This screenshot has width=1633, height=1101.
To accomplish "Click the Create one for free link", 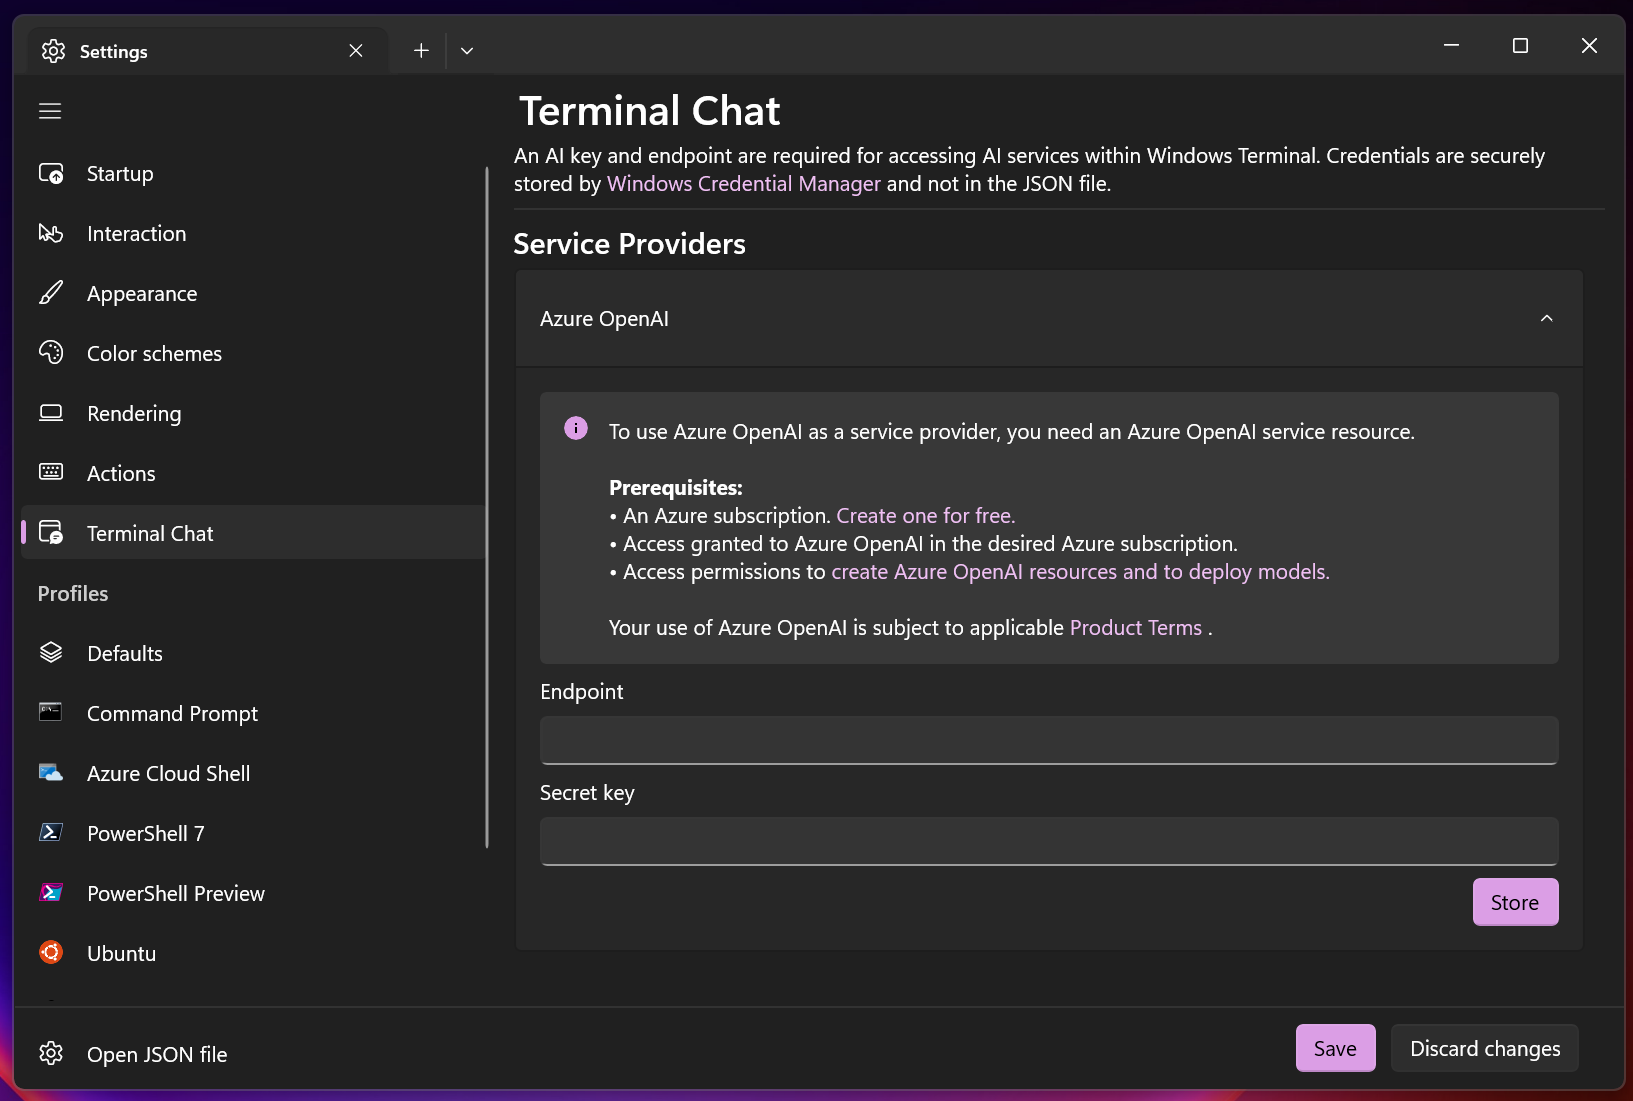I will point(924,515).
